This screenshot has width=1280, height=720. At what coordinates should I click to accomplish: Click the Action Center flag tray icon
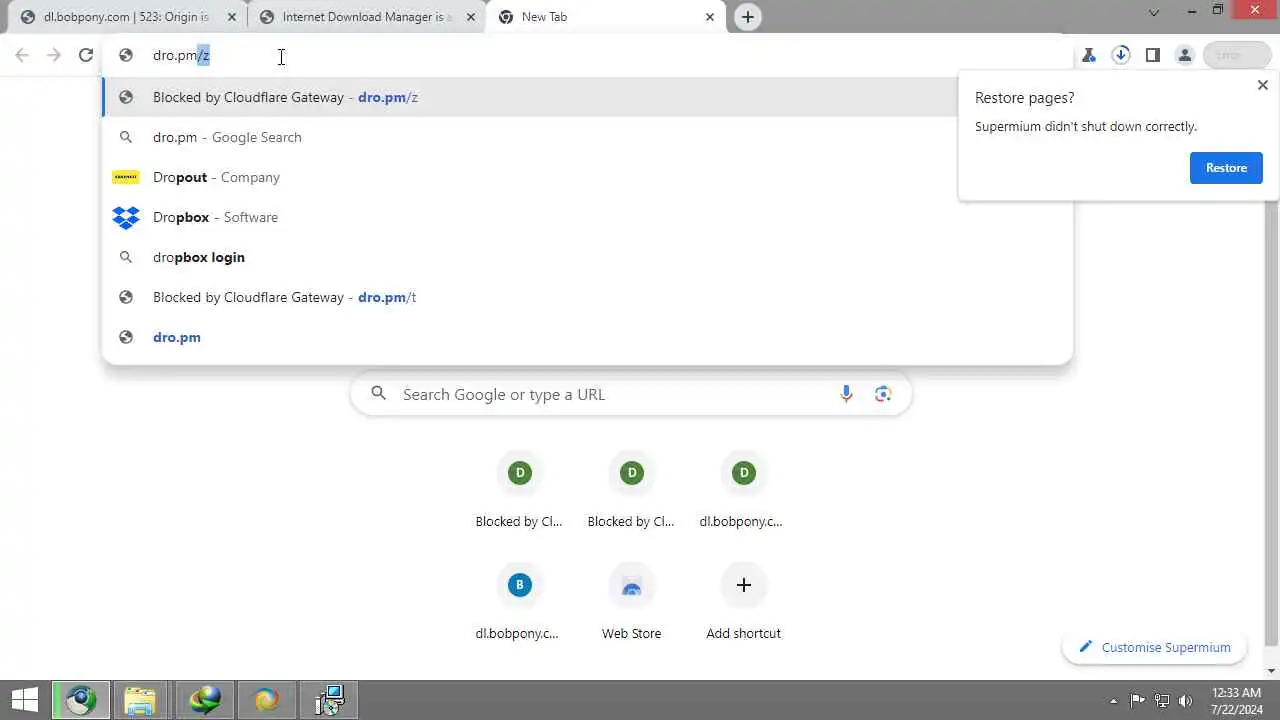click(1138, 701)
